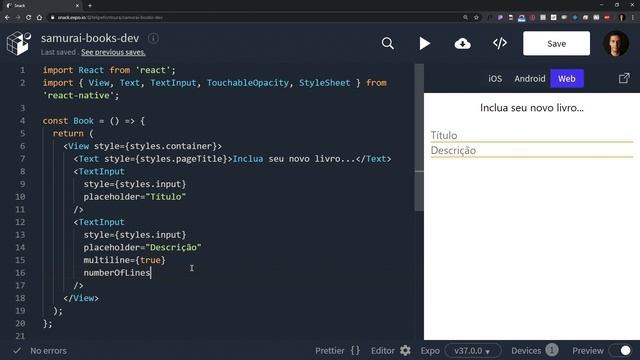The image size is (640, 360).
Task: Edit the samurai-books-dev project title
Action: [x=90, y=38]
